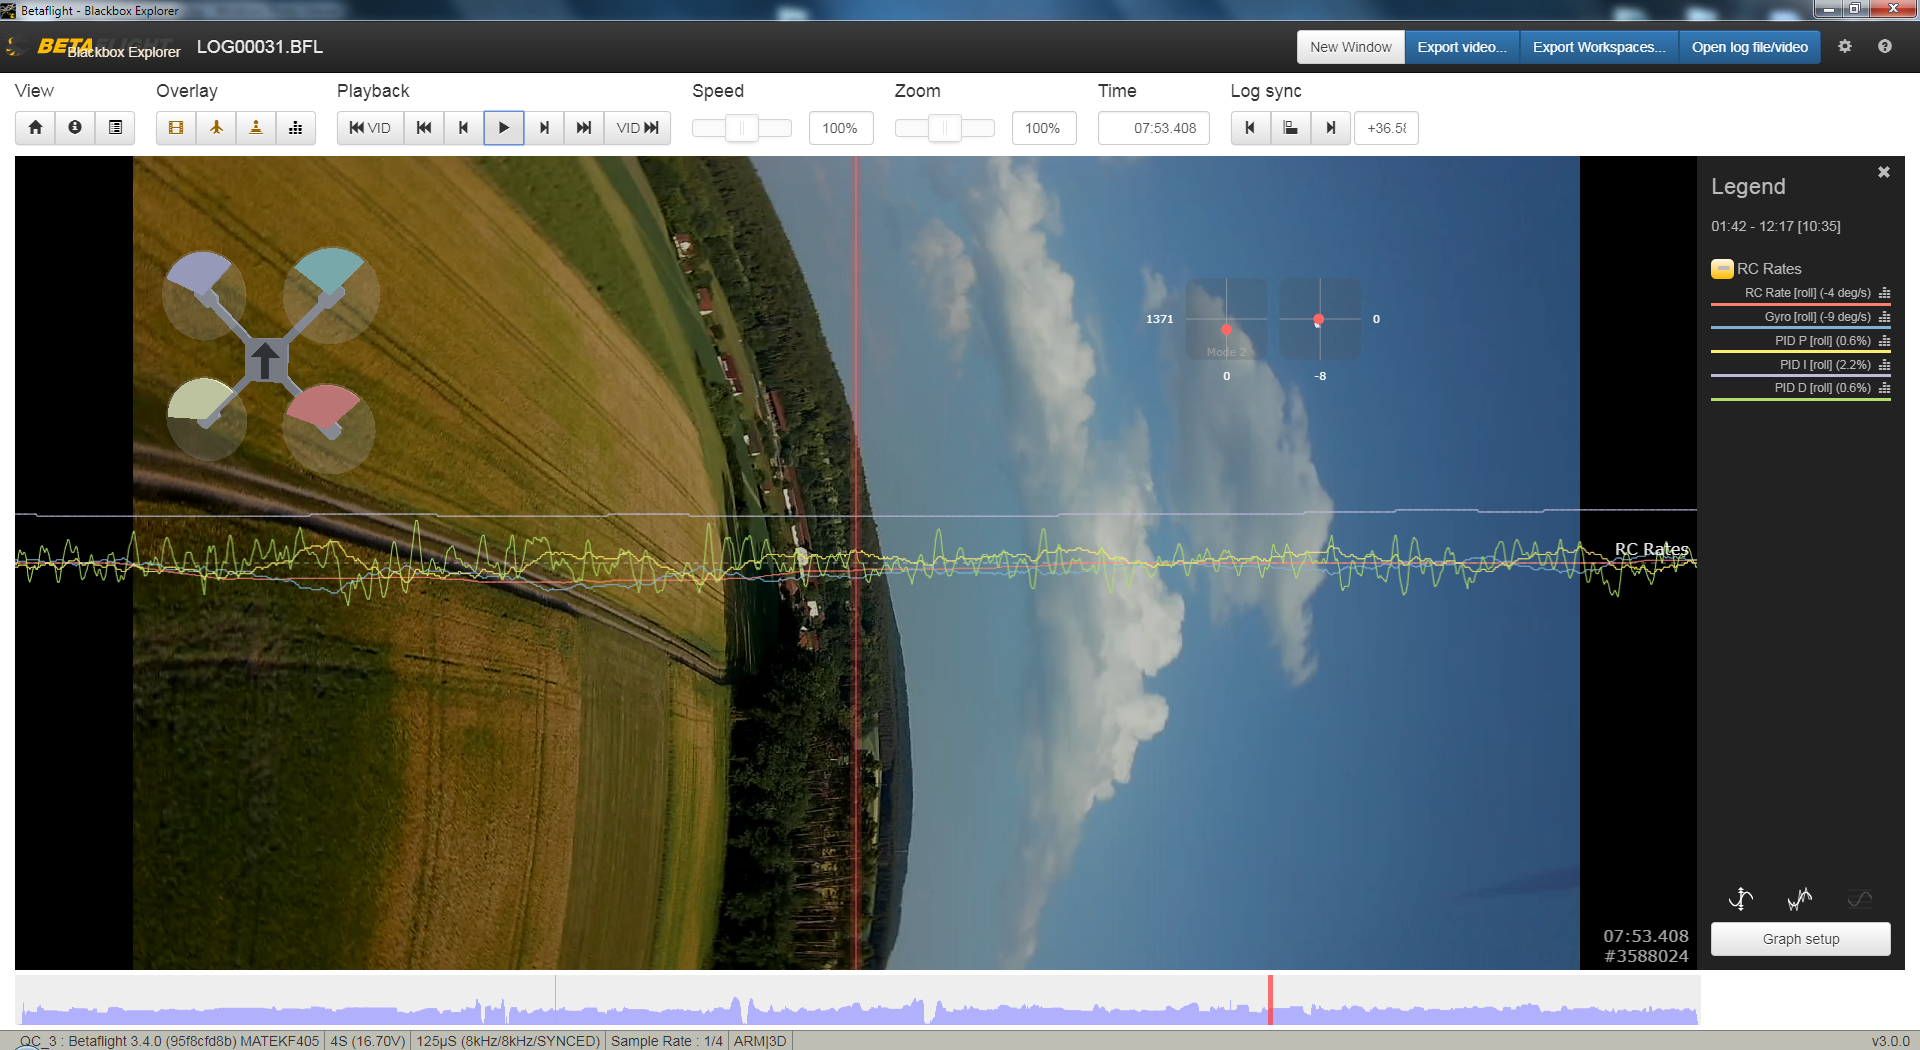The width and height of the screenshot is (1920, 1050).
Task: Open graph settings for Gyro [roll] trace
Action: point(1884,317)
